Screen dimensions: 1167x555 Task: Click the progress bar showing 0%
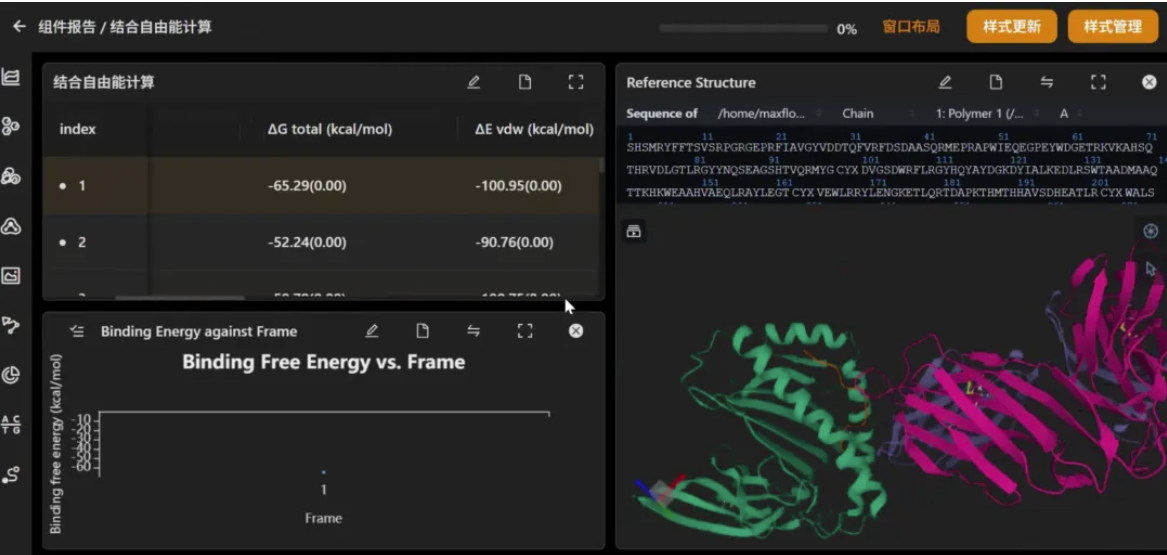coord(743,28)
